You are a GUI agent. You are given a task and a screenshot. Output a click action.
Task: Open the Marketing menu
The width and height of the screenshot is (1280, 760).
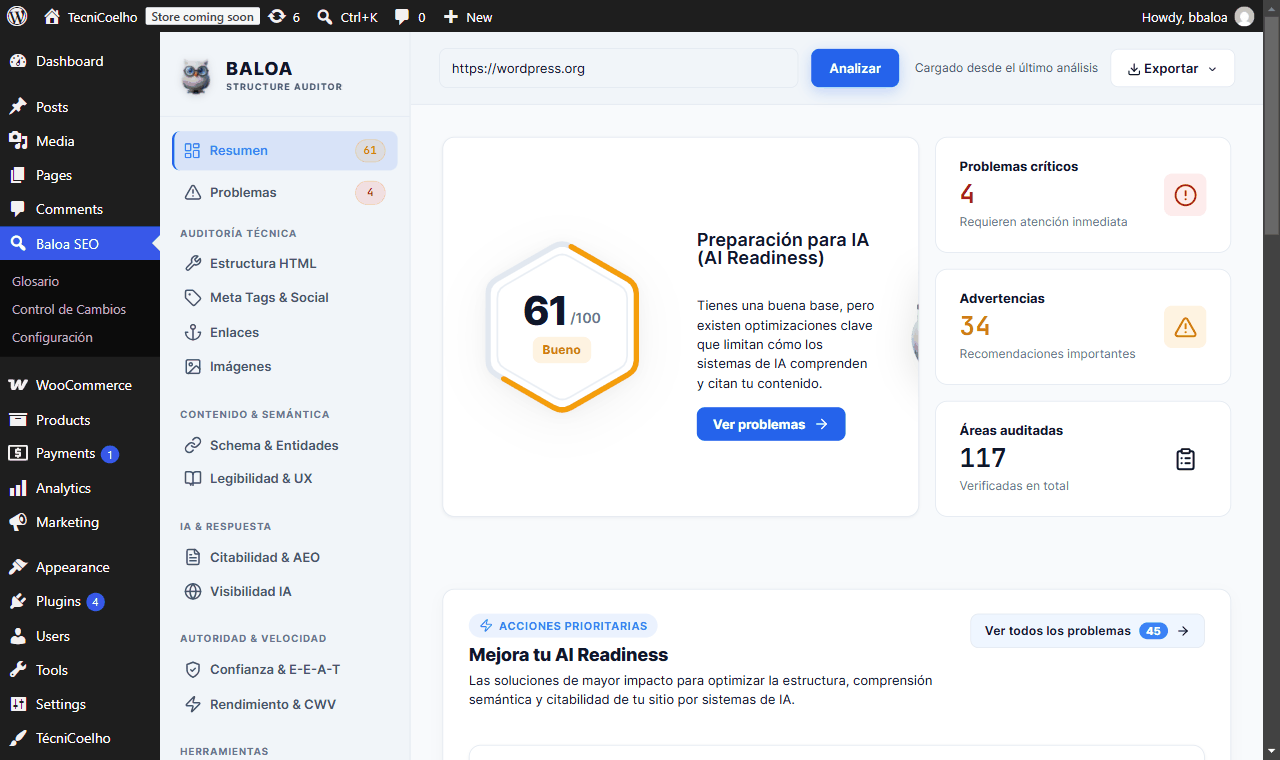(x=80, y=522)
